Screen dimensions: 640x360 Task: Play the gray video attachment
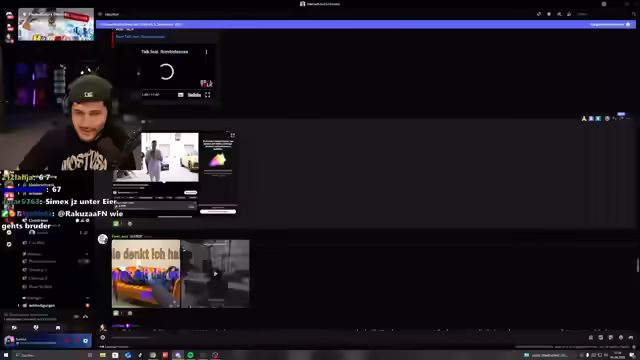(215, 274)
